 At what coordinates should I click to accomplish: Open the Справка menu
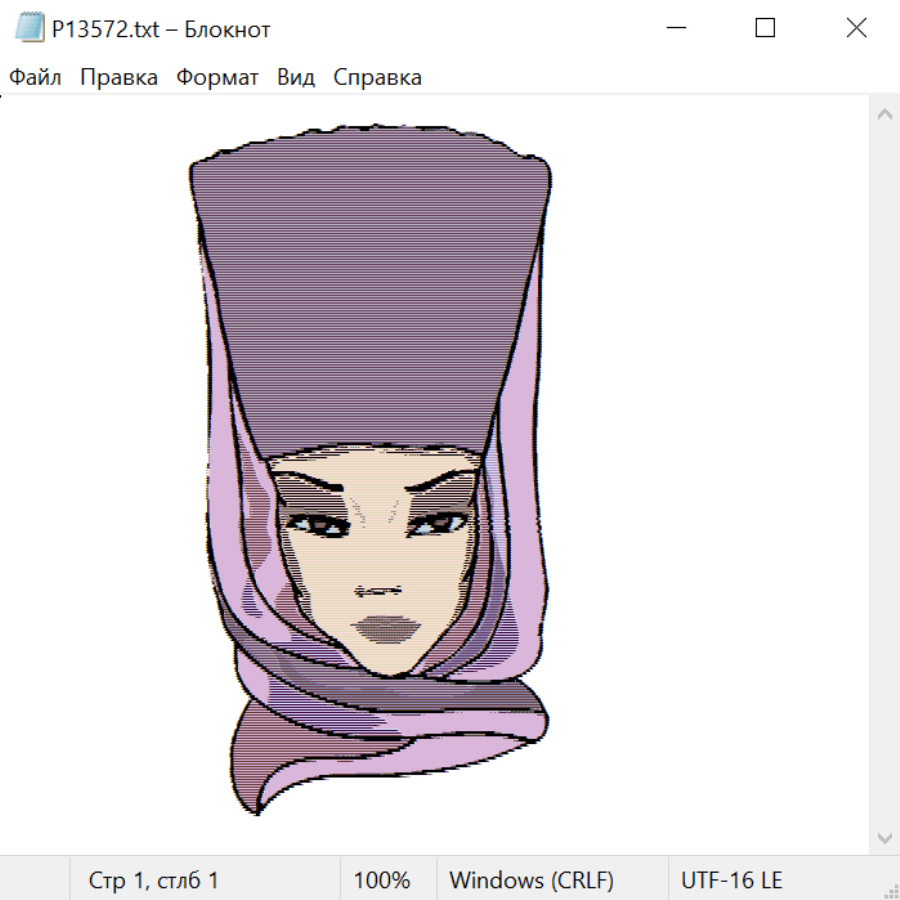coord(377,78)
